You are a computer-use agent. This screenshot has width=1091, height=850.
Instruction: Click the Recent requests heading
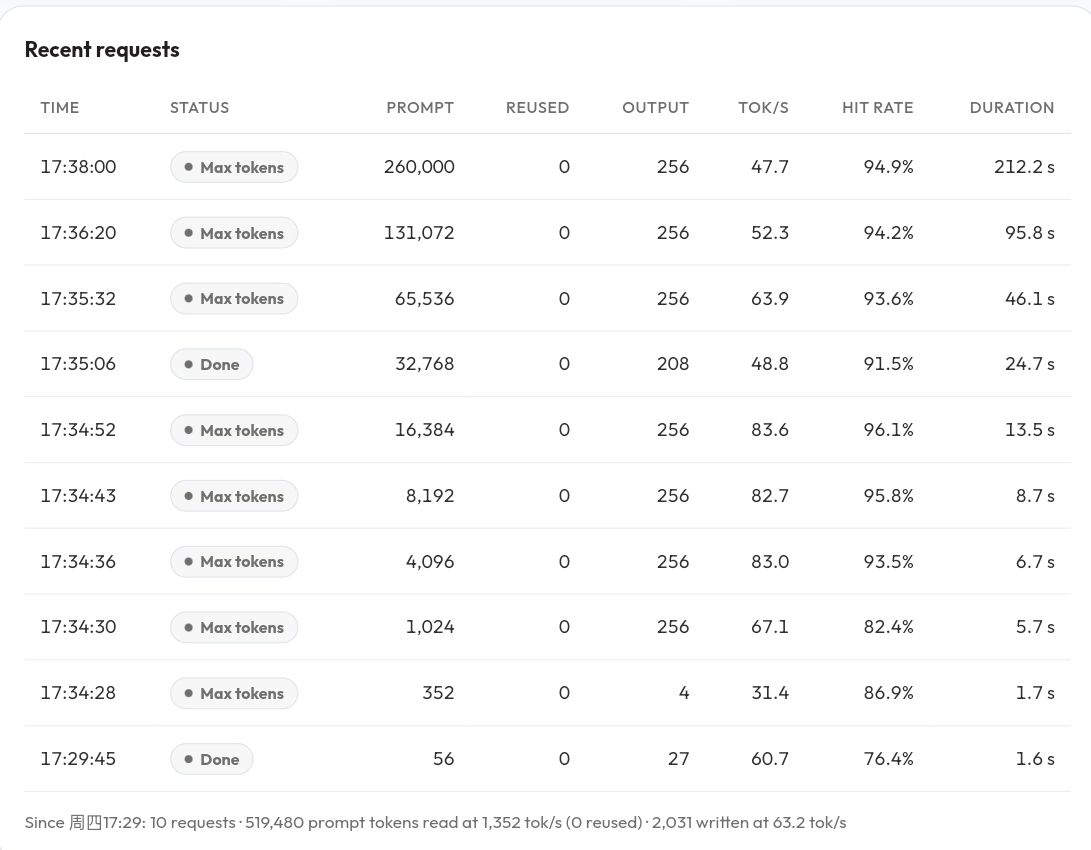[x=102, y=50]
